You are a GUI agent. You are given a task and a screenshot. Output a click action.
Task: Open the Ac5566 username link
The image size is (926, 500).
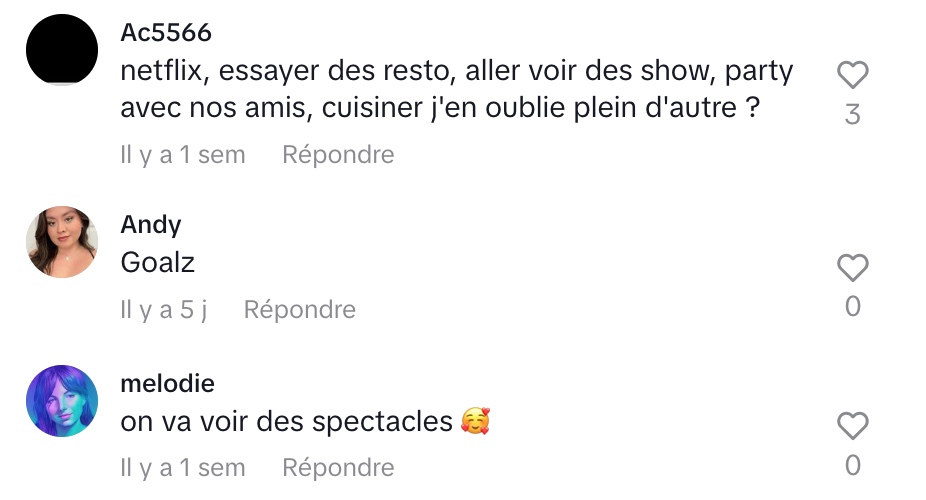pos(166,32)
